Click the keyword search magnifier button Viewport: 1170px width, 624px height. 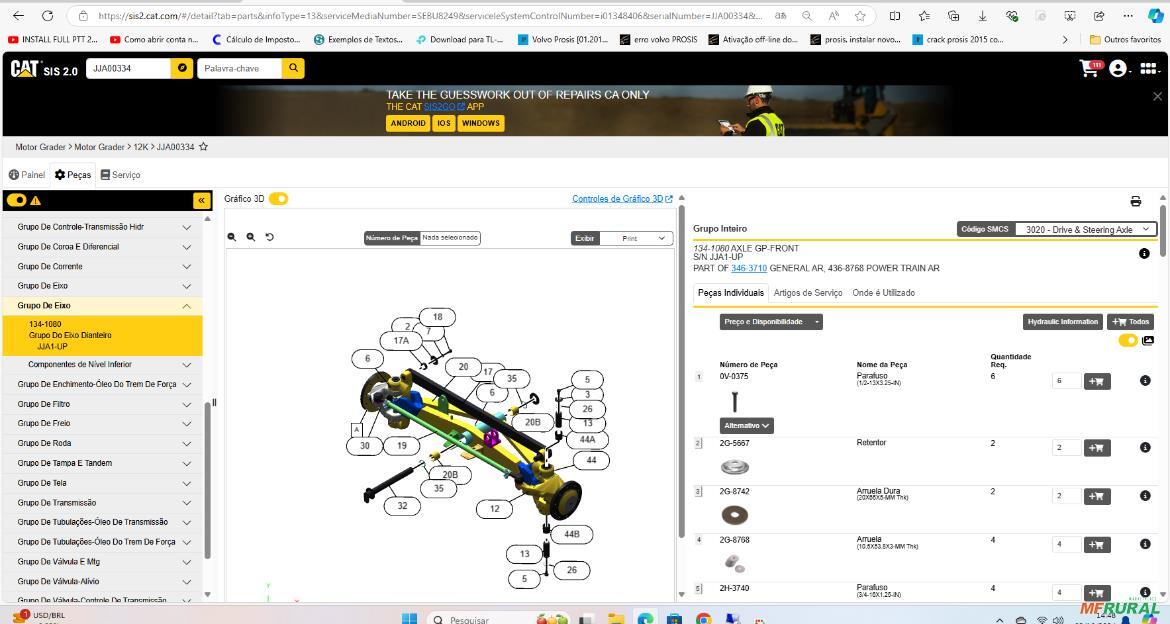[x=293, y=68]
